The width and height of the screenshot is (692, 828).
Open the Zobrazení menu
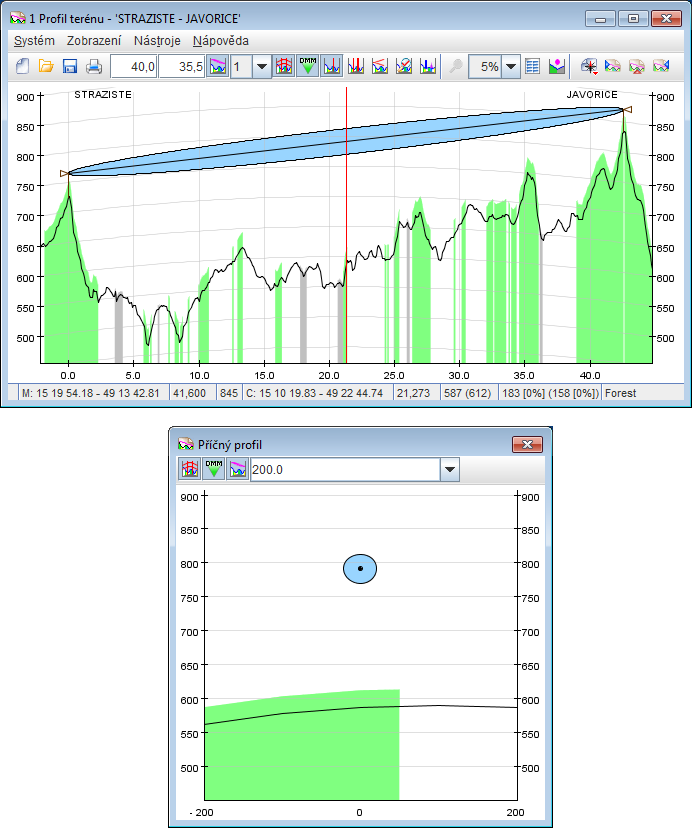coord(94,41)
